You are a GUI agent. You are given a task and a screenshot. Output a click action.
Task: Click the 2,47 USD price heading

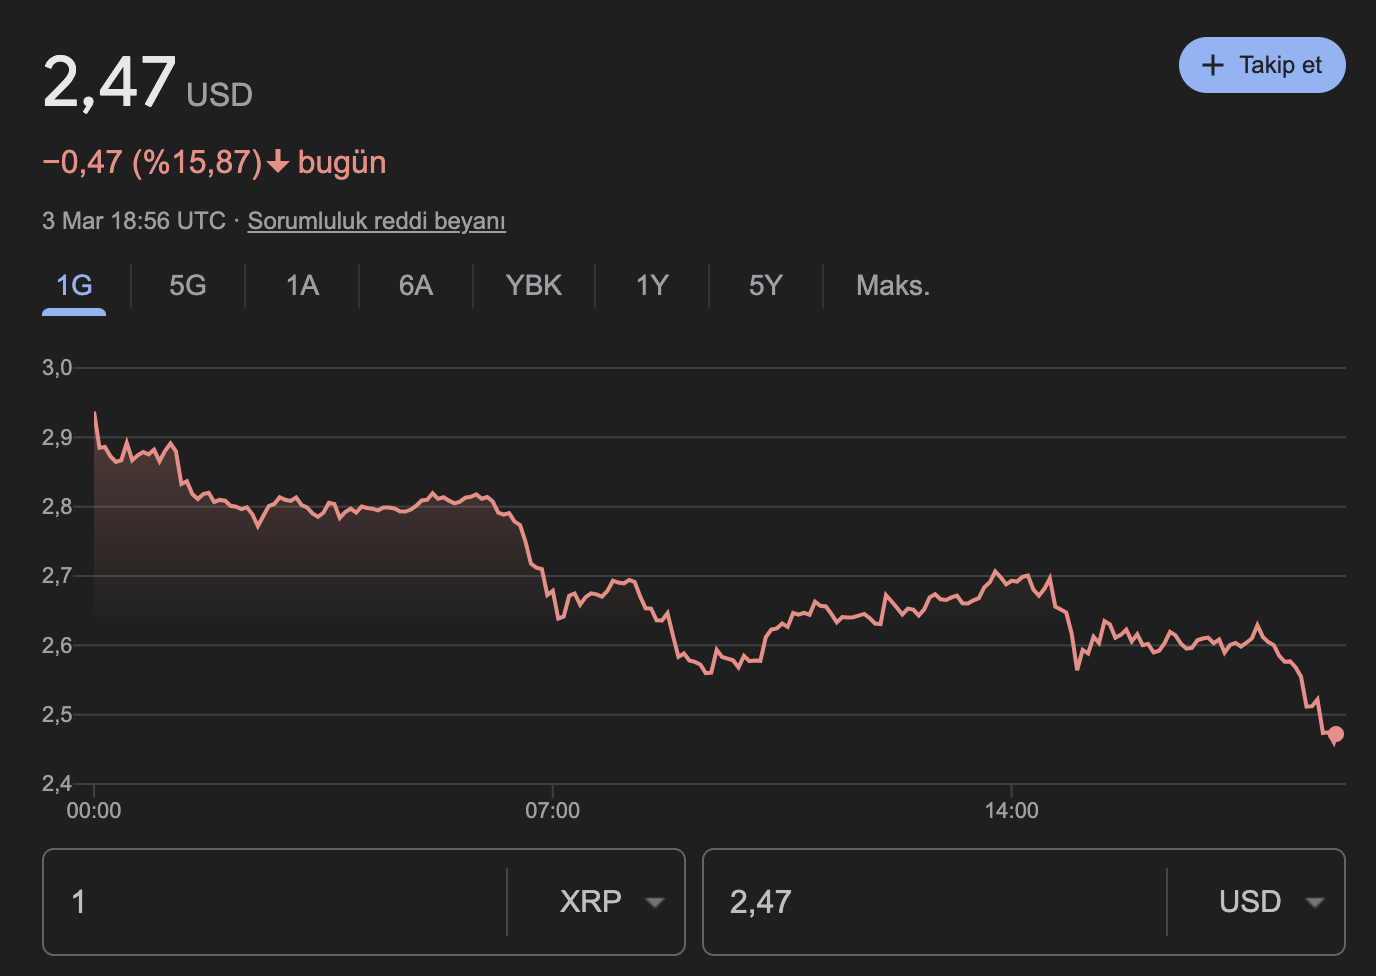click(147, 82)
